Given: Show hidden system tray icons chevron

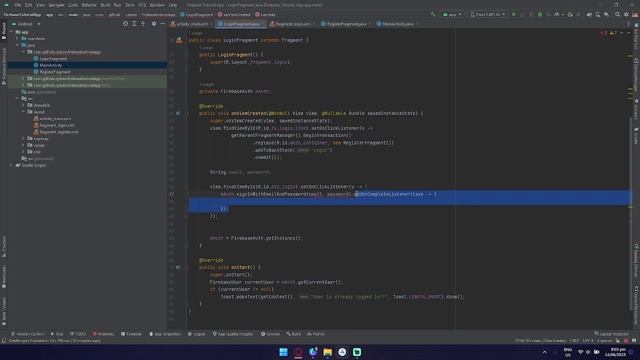Looking at the screenshot, I should click(544, 352).
